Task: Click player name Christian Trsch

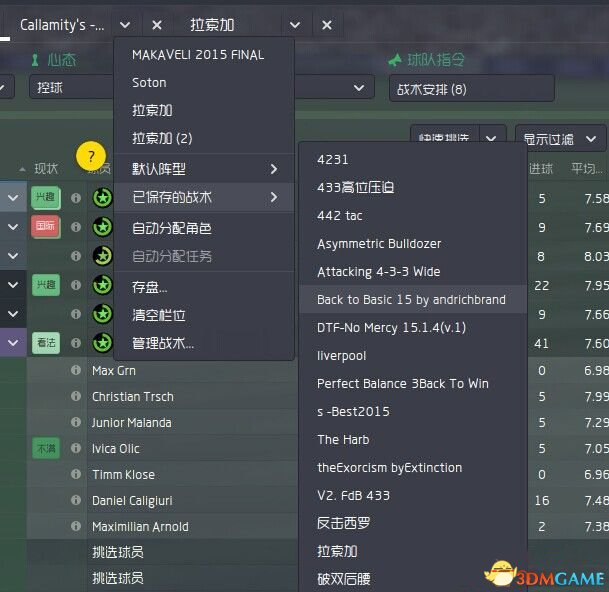Action: click(x=133, y=397)
